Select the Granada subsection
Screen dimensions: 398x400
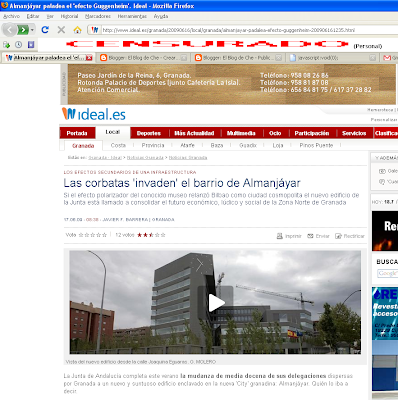point(83,146)
